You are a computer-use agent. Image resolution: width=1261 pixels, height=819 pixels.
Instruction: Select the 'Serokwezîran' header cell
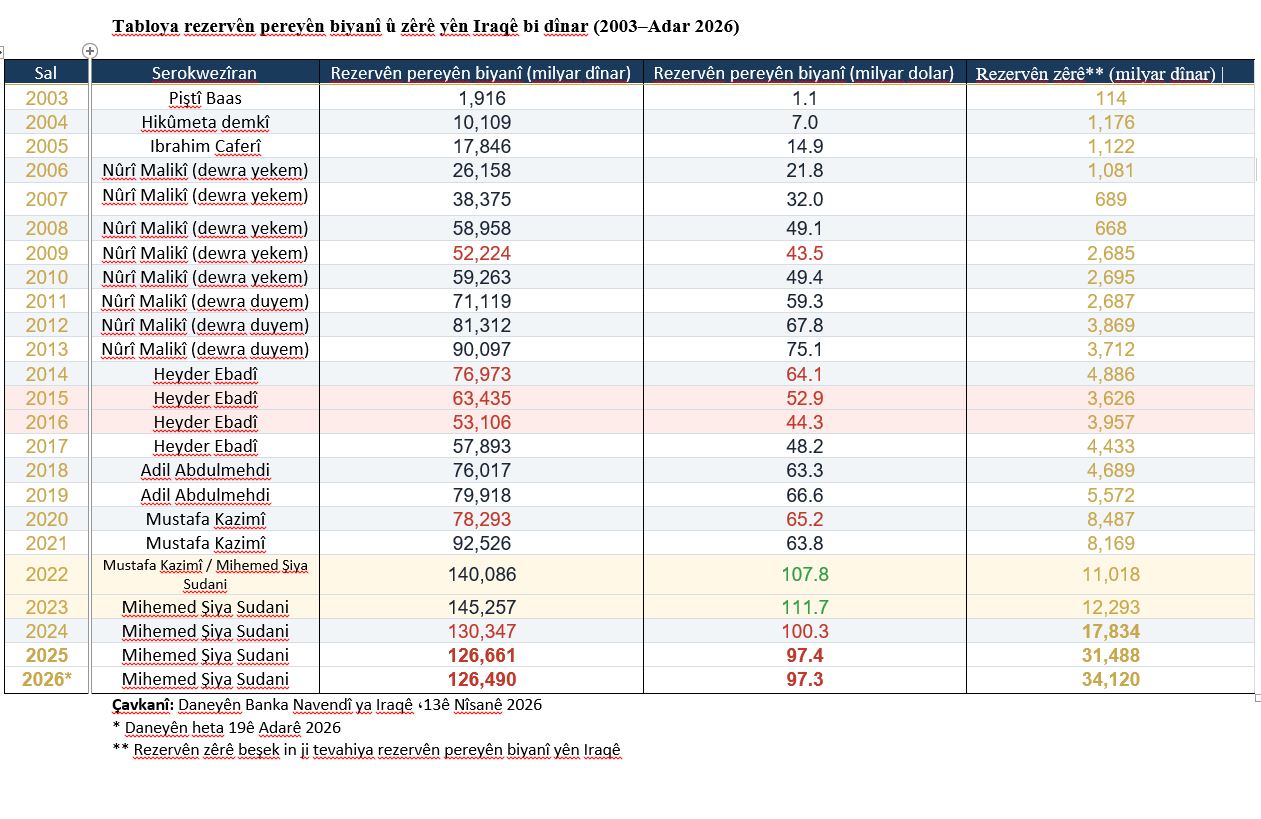point(204,73)
